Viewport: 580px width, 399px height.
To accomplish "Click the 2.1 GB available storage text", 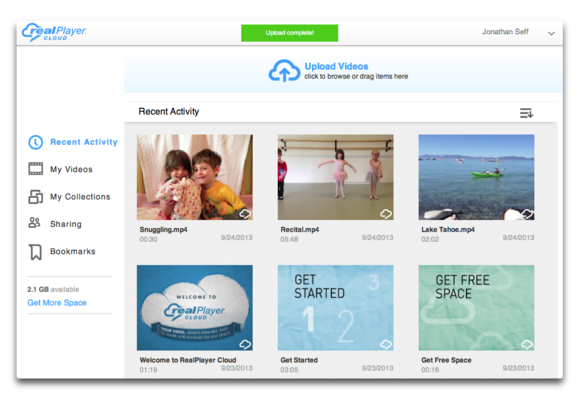I will coord(53,290).
